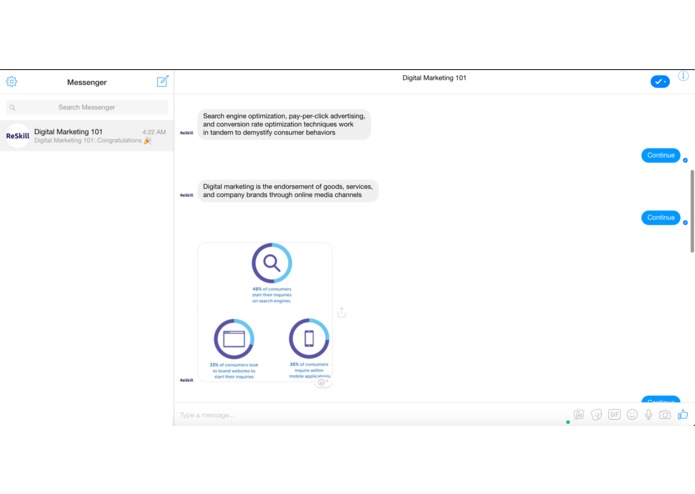Screen dimensions: 695x494
Task: Open the consumer statistics infographic image
Action: coord(265,311)
